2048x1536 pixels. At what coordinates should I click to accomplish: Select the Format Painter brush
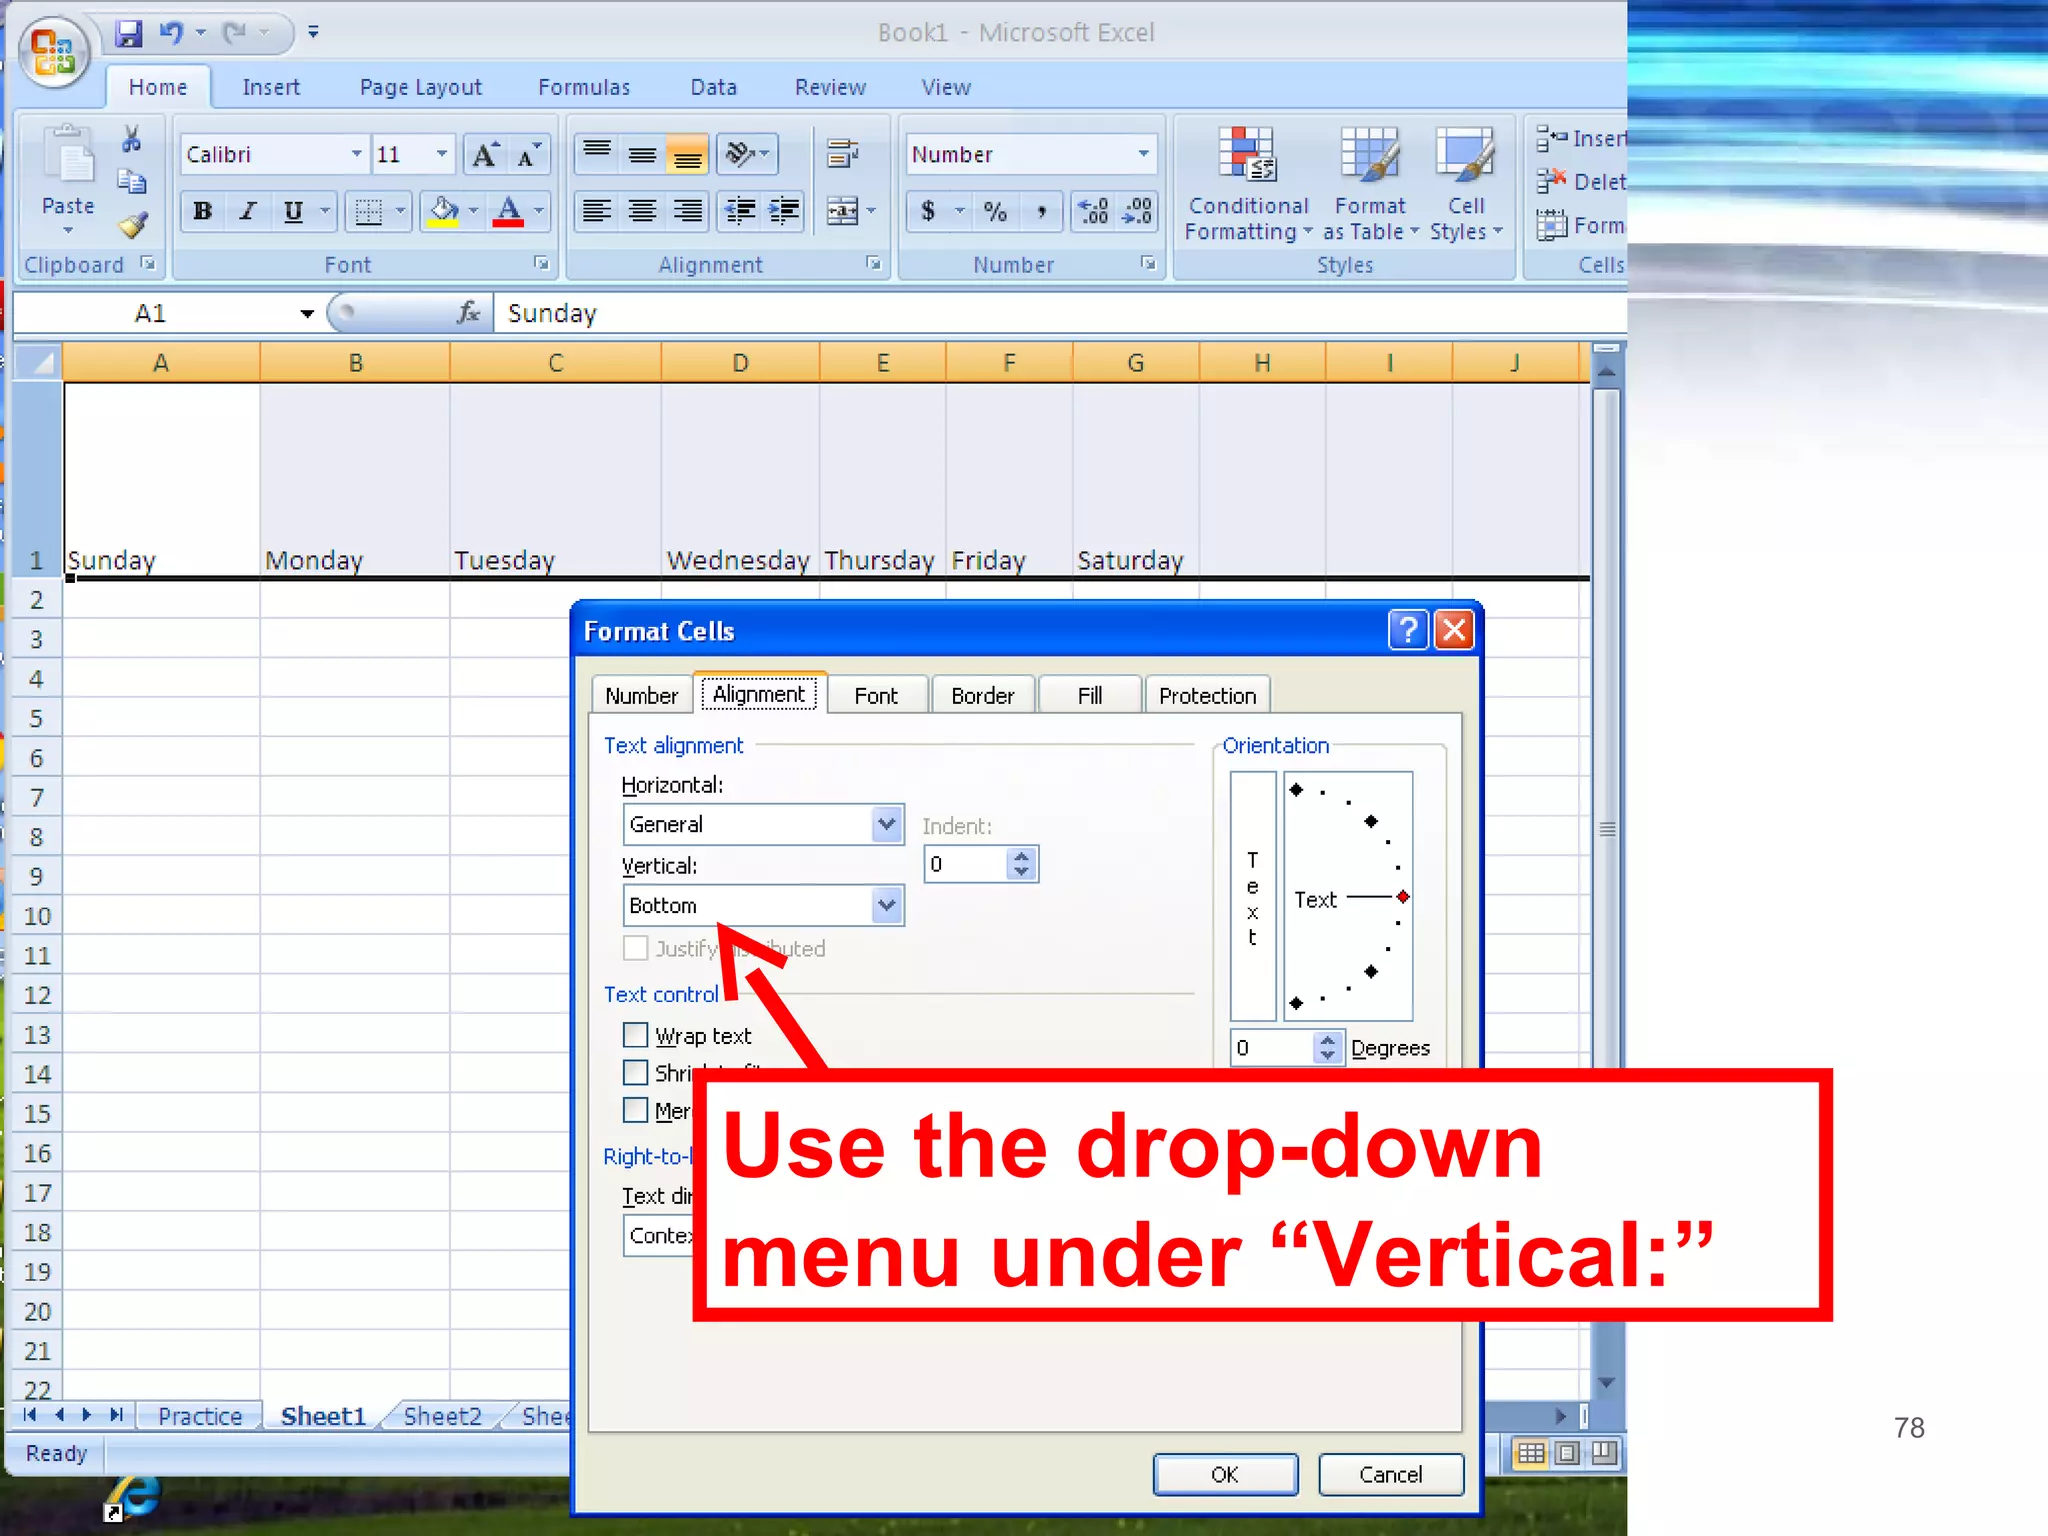[x=132, y=225]
